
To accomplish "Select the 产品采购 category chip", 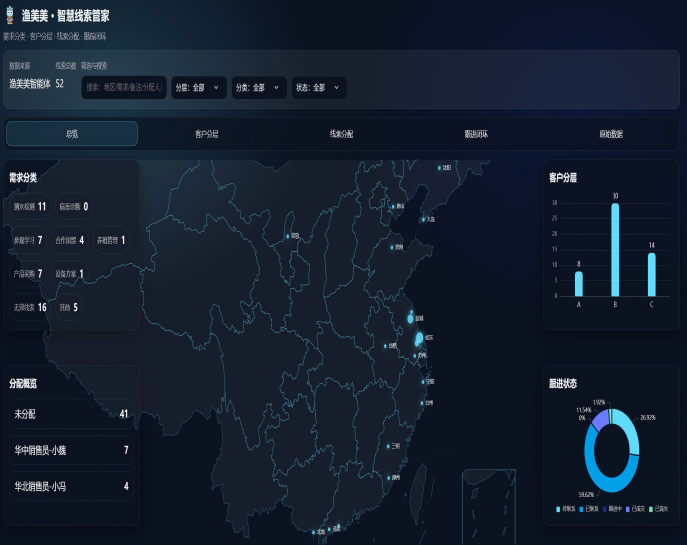I will tap(28, 273).
